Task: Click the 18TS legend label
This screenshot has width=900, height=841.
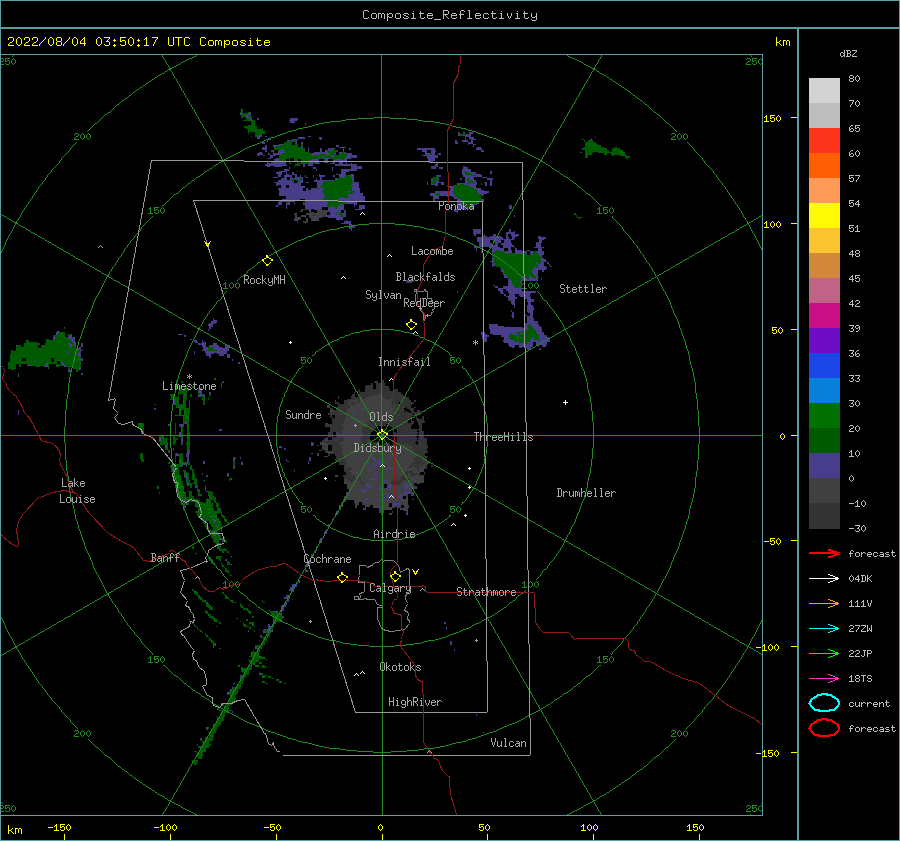Action: (860, 679)
